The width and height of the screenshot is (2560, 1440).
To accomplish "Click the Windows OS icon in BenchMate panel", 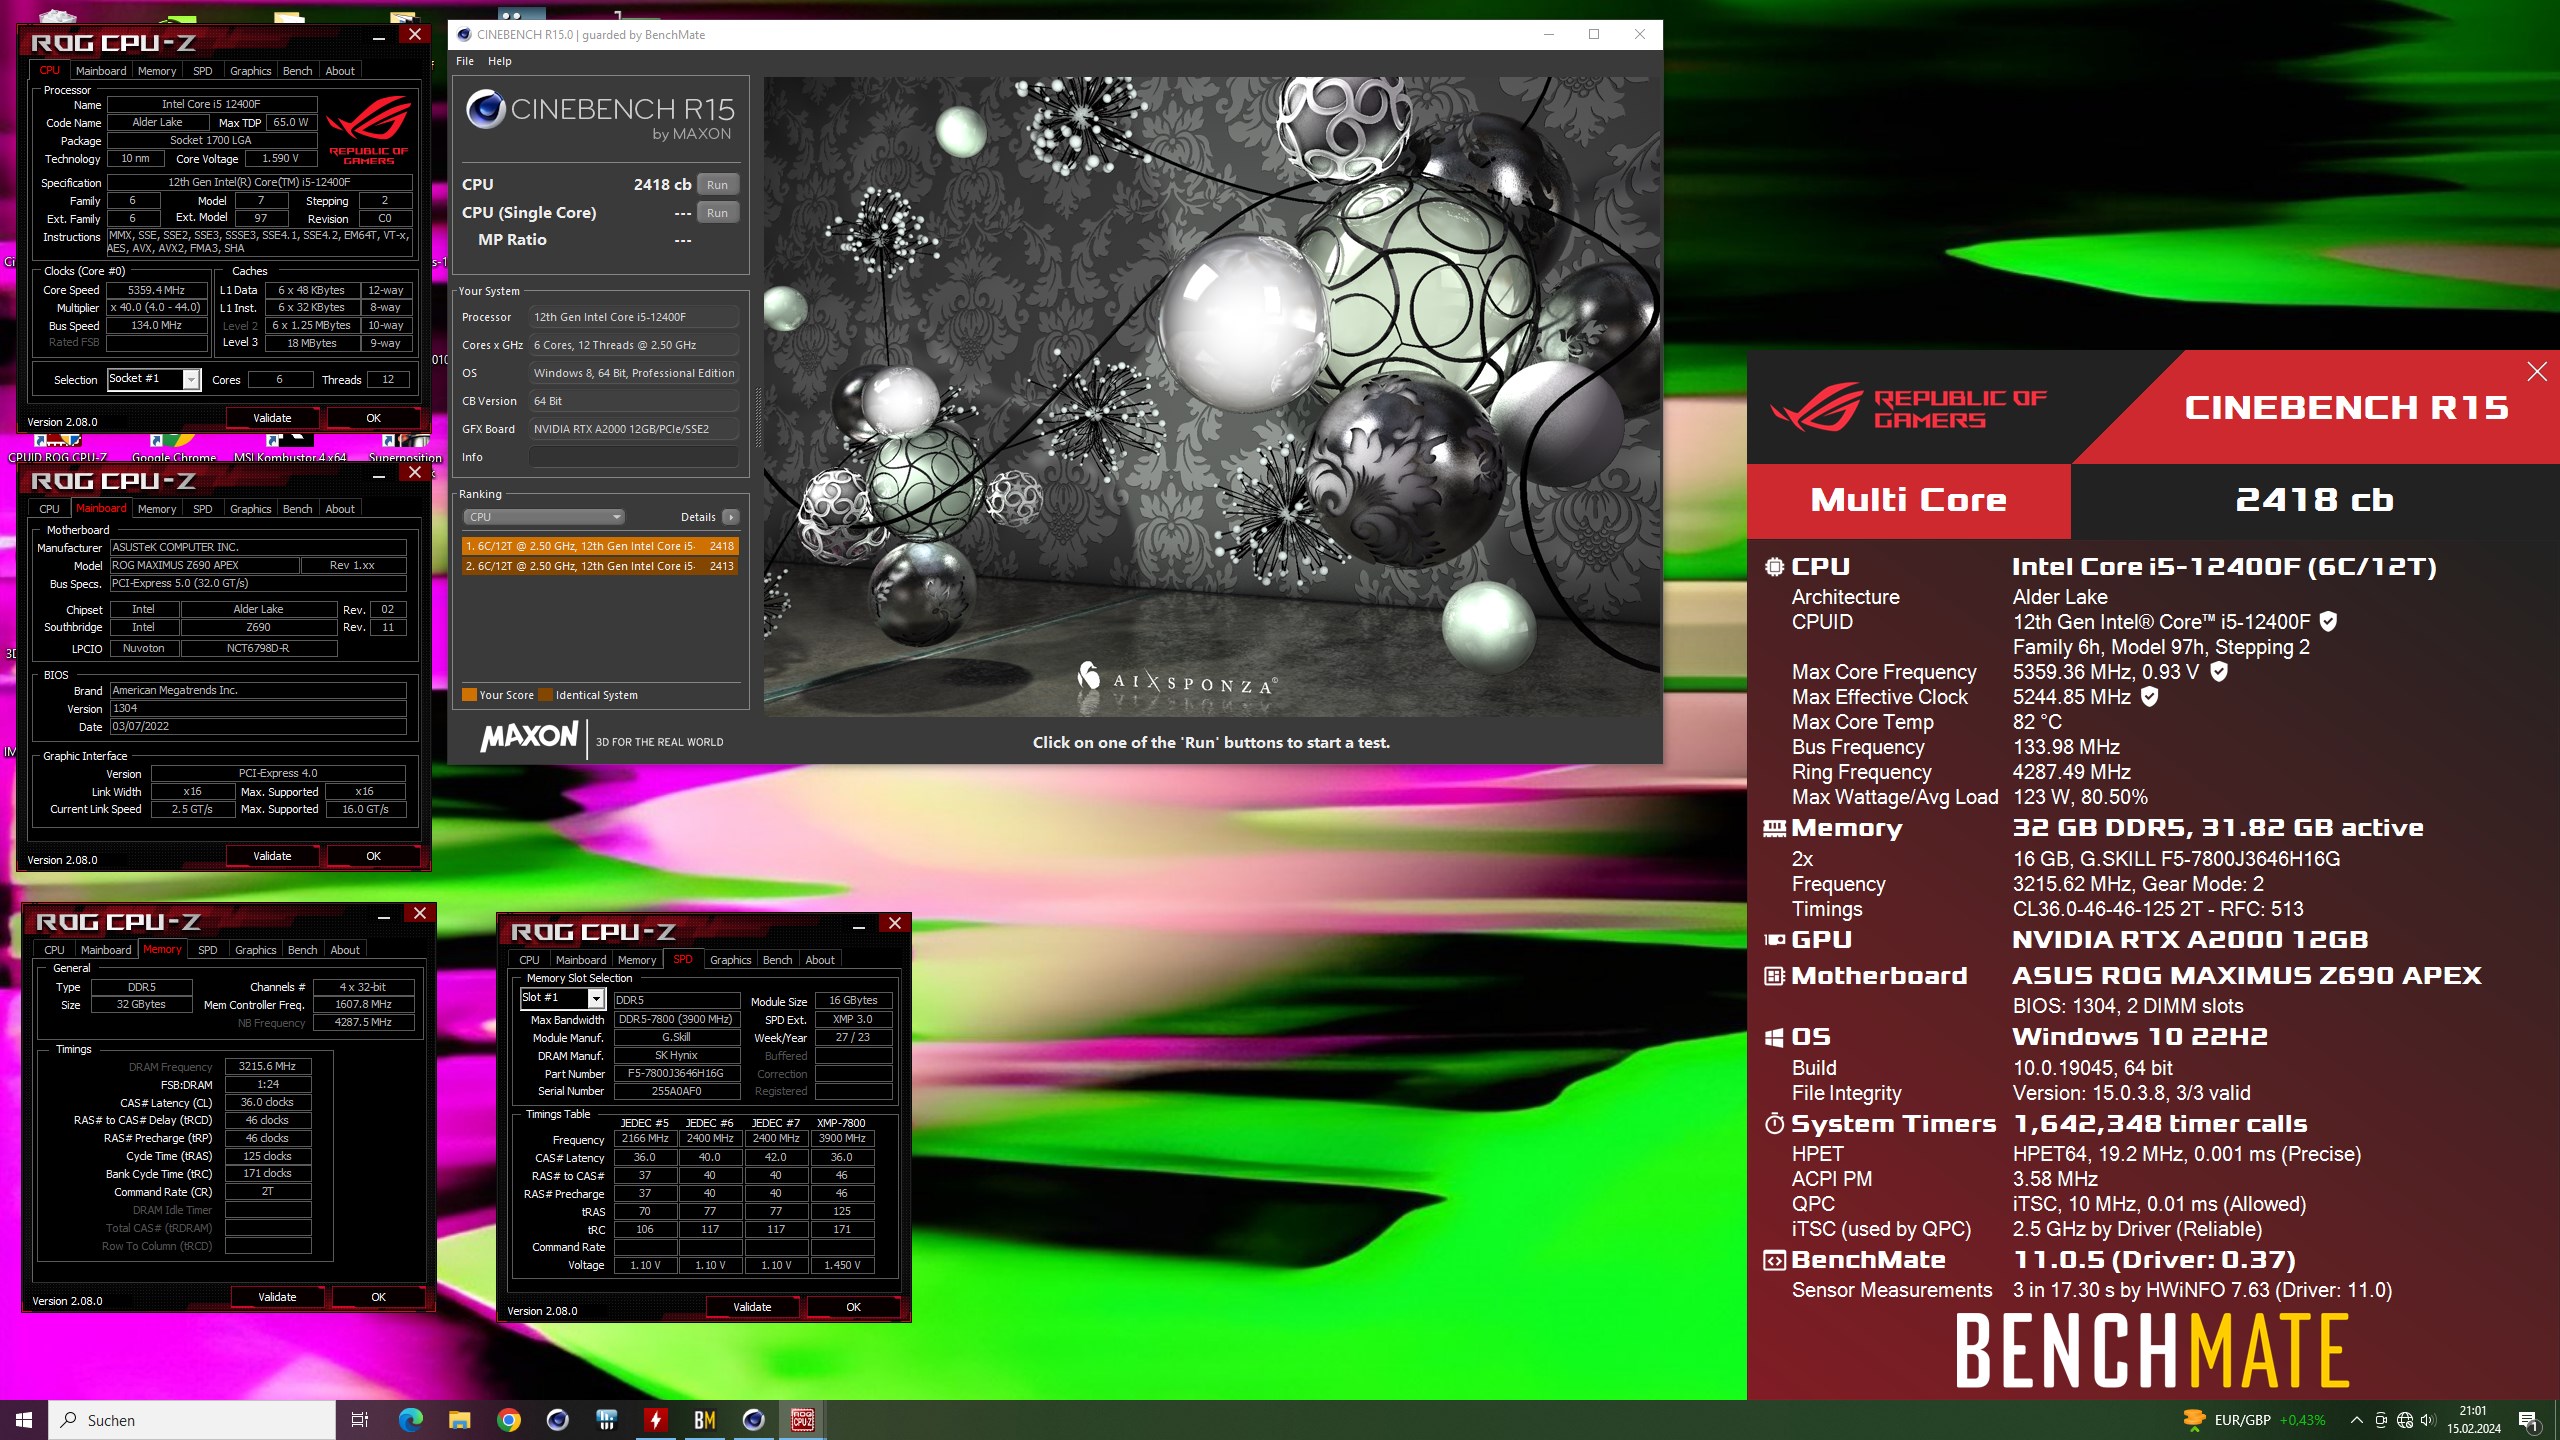I will (1774, 1038).
